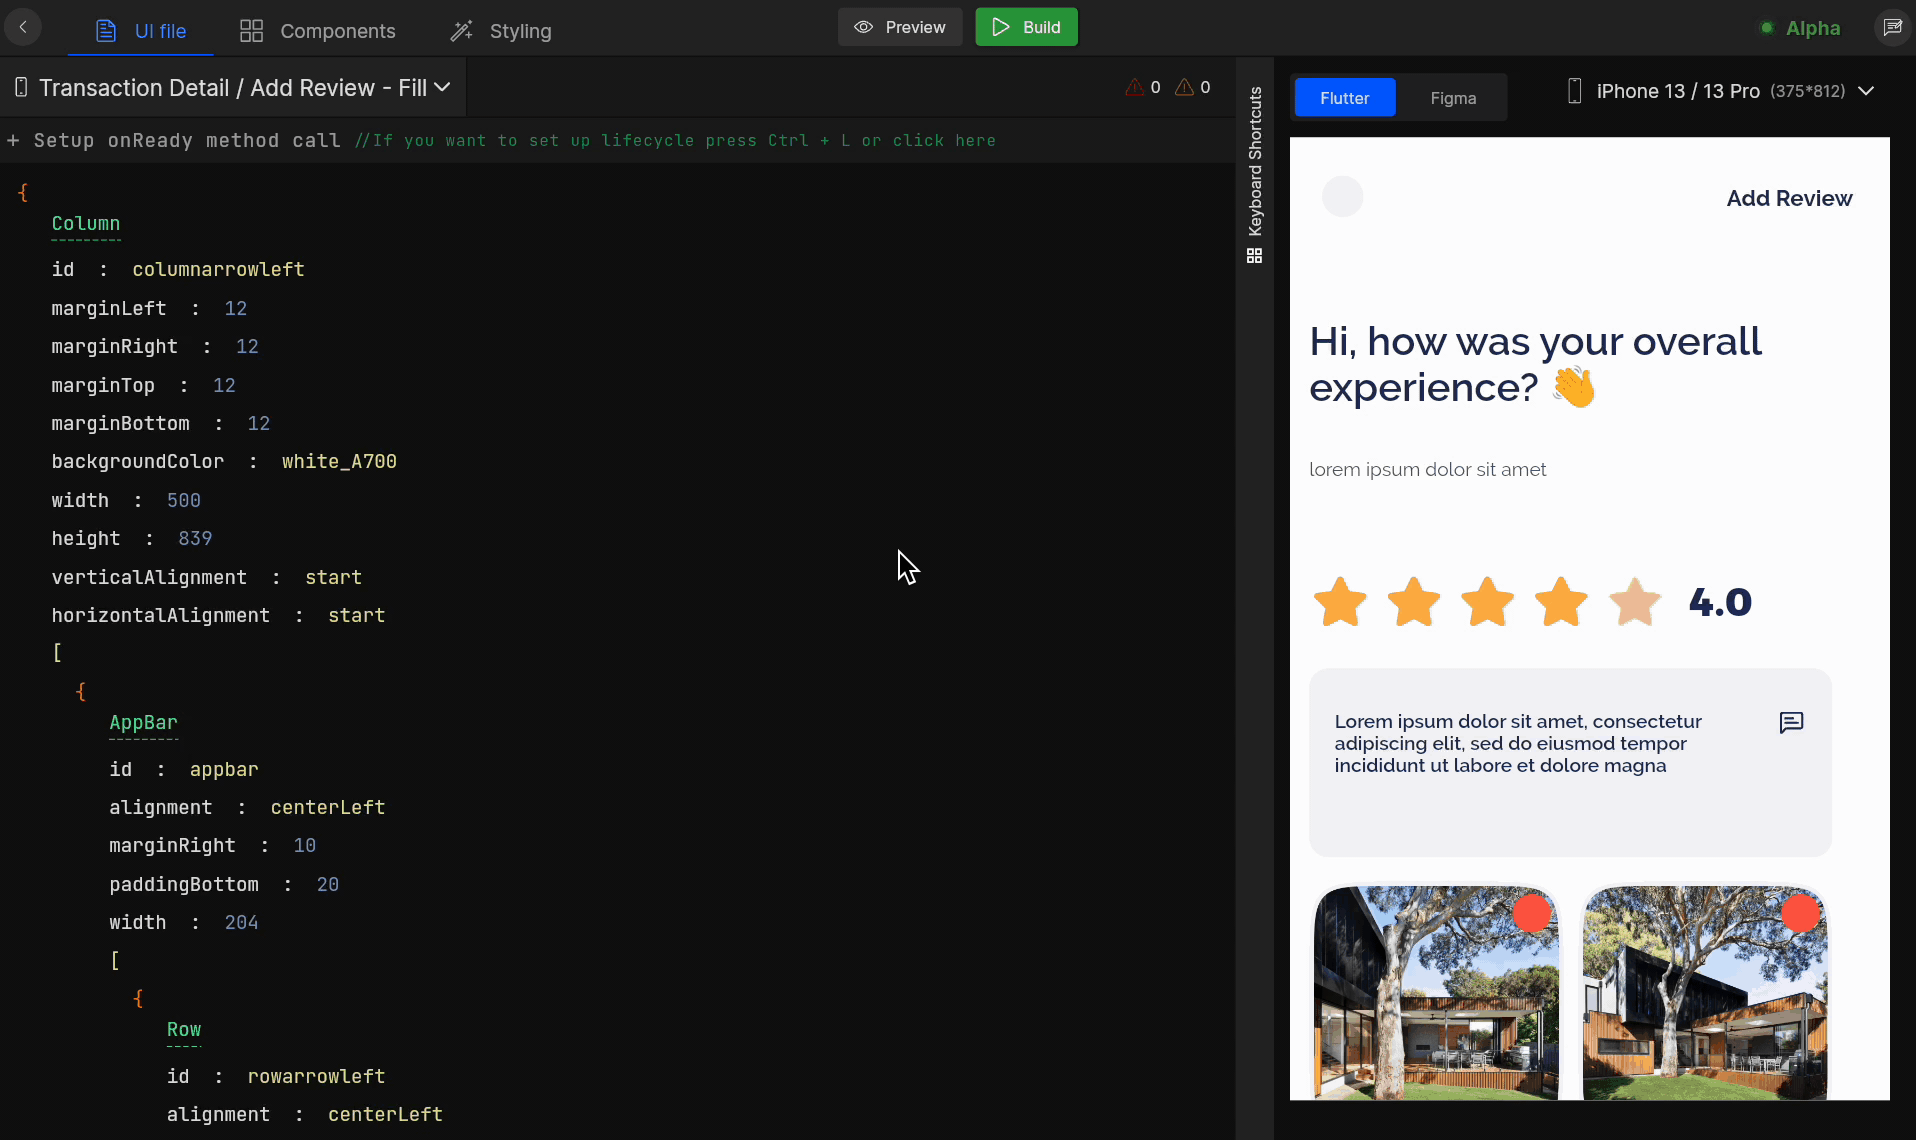1916x1140 pixels.
Task: Click the first rating star
Action: pyautogui.click(x=1340, y=601)
